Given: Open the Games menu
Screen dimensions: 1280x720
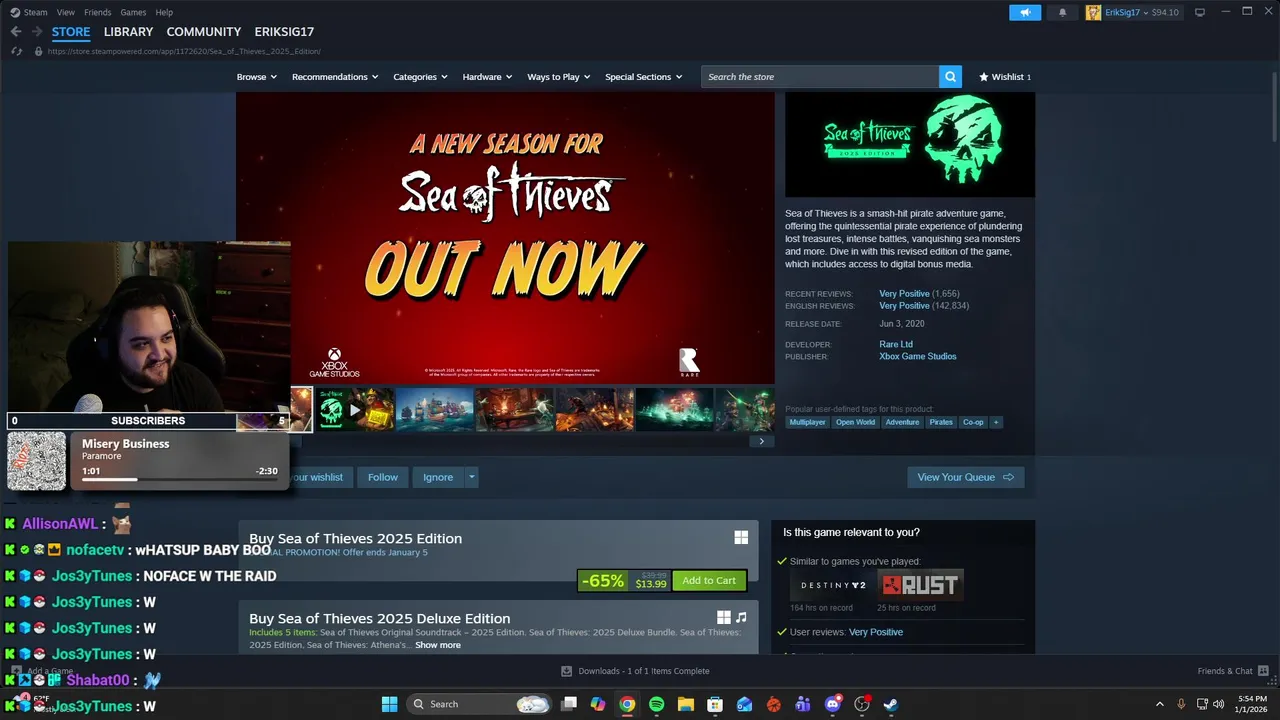Looking at the screenshot, I should [x=133, y=12].
